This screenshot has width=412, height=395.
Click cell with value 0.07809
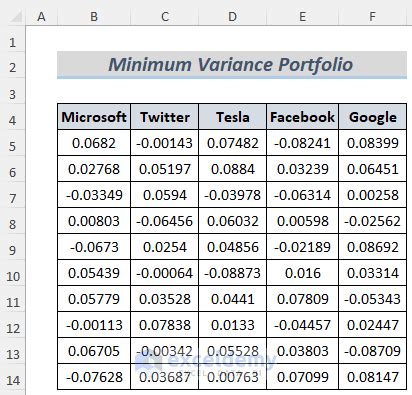[303, 299]
